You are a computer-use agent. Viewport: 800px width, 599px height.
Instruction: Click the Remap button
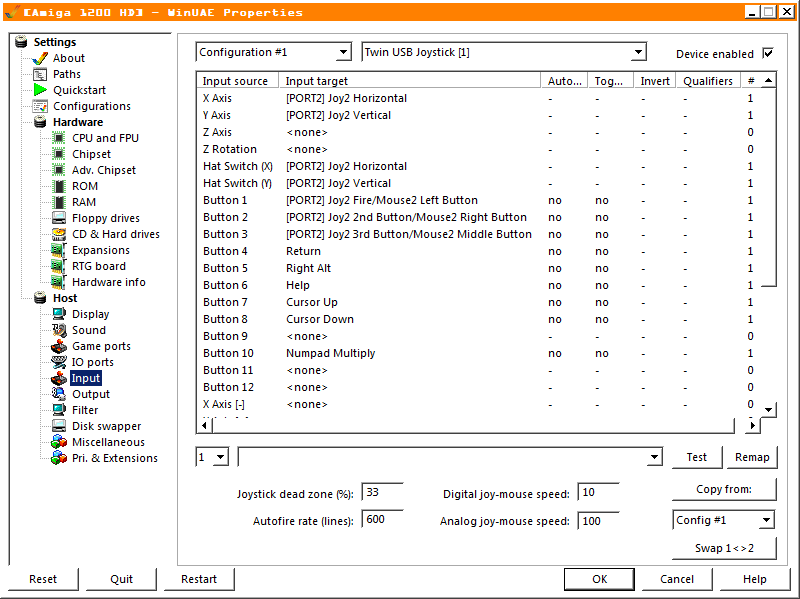click(752, 457)
